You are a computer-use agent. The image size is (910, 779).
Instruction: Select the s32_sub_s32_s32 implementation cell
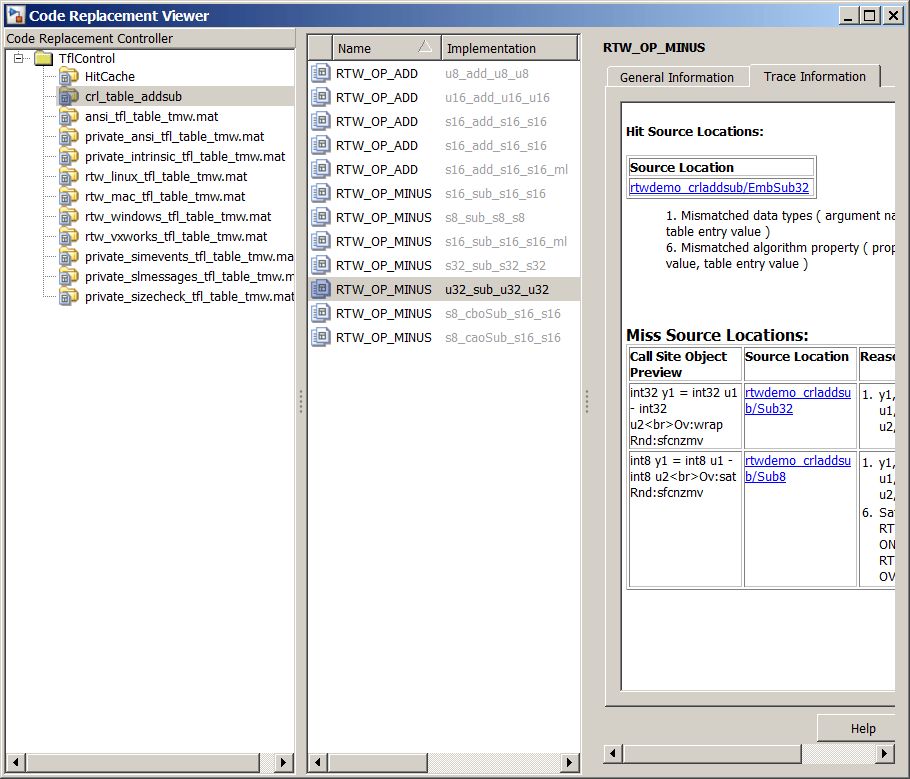click(496, 265)
